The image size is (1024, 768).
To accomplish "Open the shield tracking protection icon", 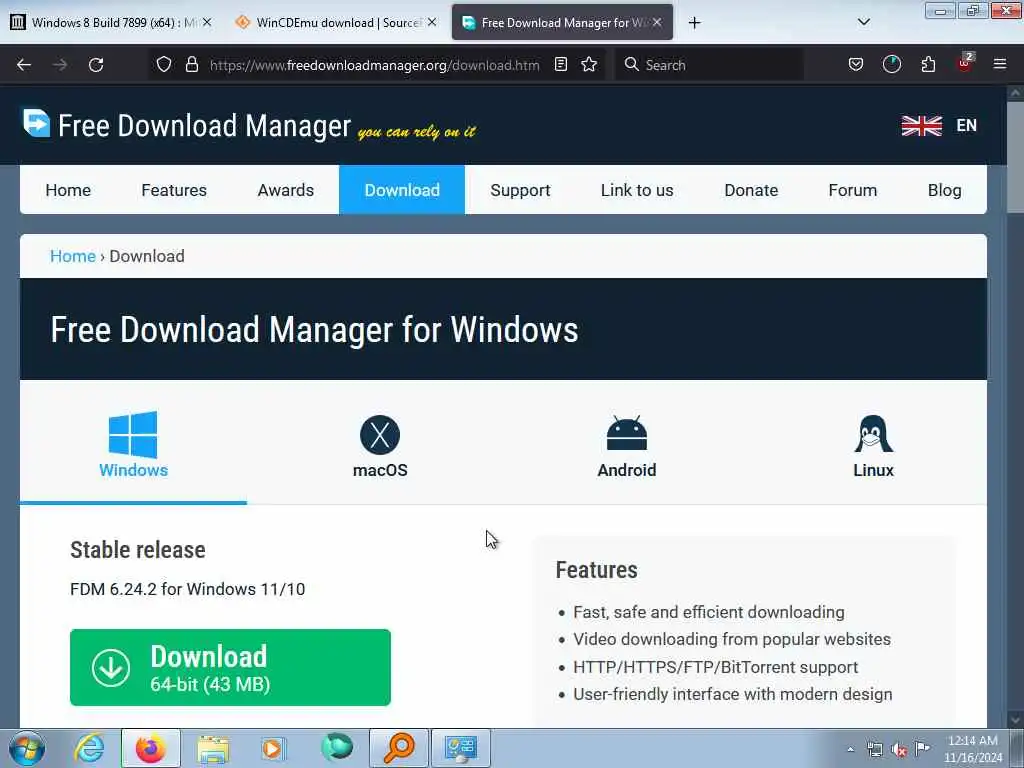I will (164, 64).
